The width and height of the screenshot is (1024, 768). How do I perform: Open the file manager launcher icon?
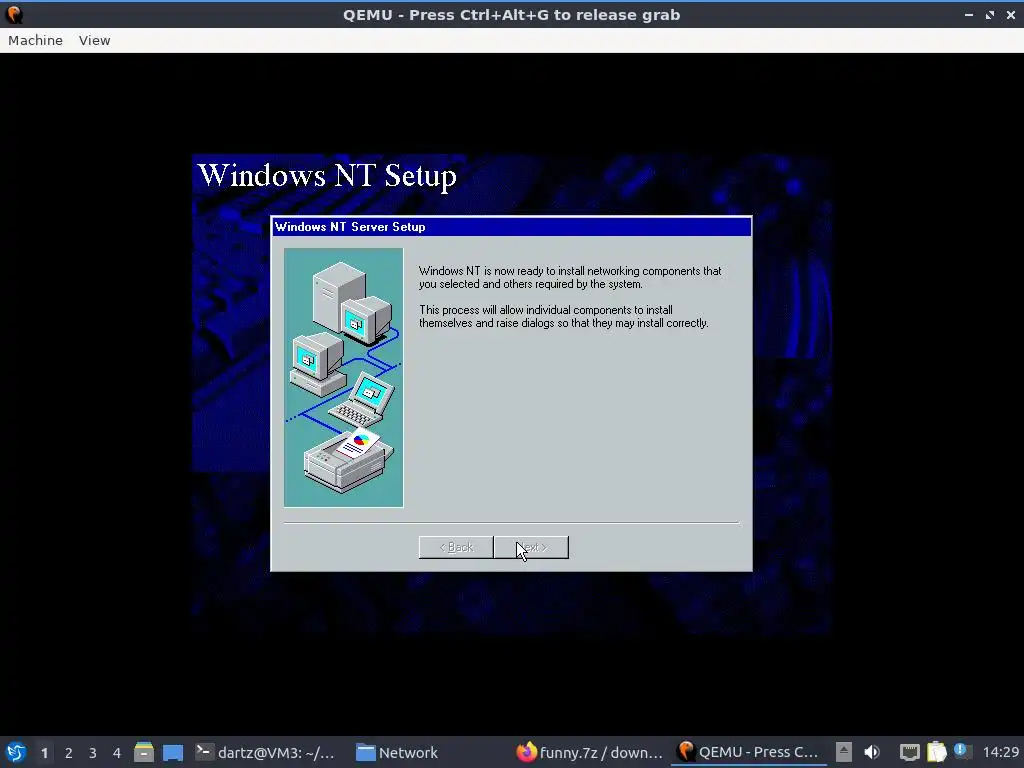[x=144, y=752]
